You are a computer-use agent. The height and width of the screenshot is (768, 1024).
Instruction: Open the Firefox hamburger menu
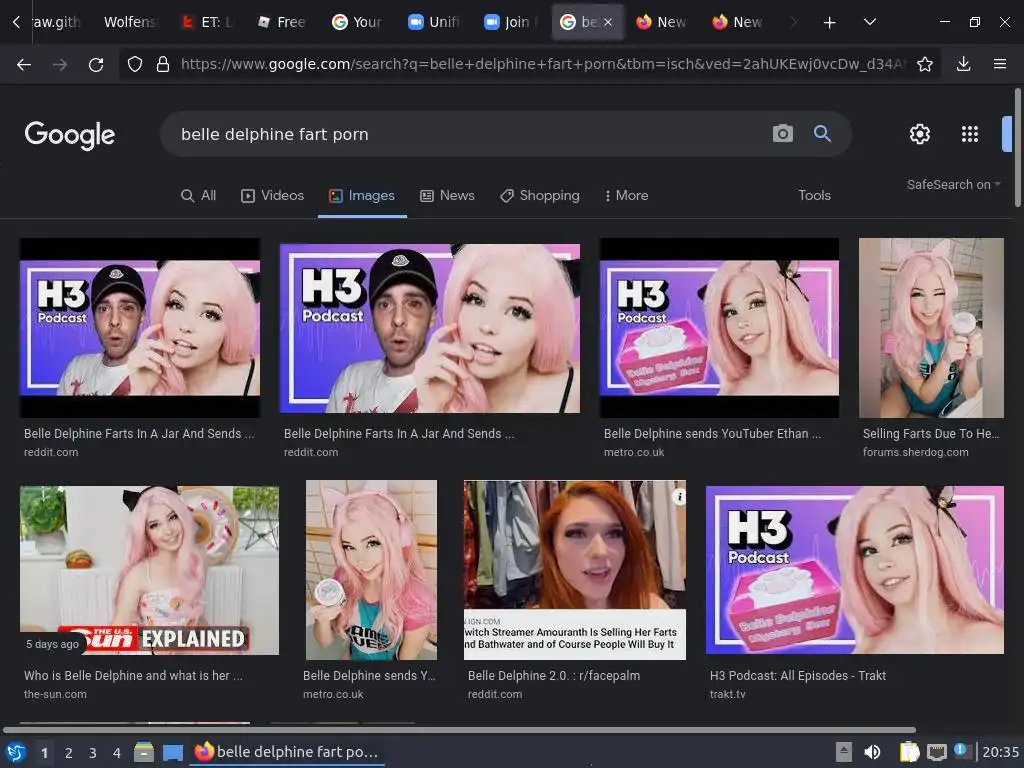1000,64
